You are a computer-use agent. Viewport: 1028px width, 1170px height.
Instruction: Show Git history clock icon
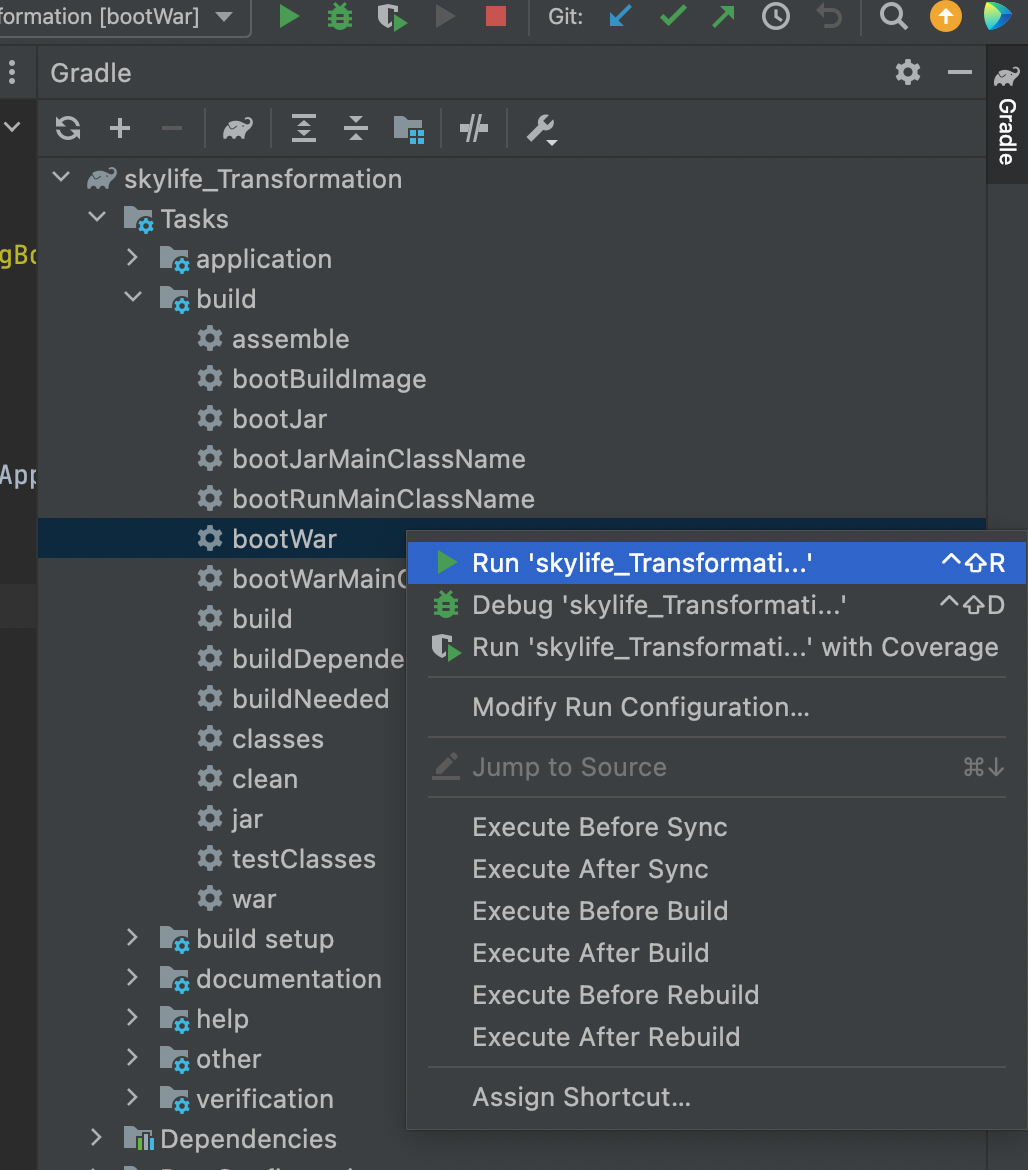click(x=776, y=16)
